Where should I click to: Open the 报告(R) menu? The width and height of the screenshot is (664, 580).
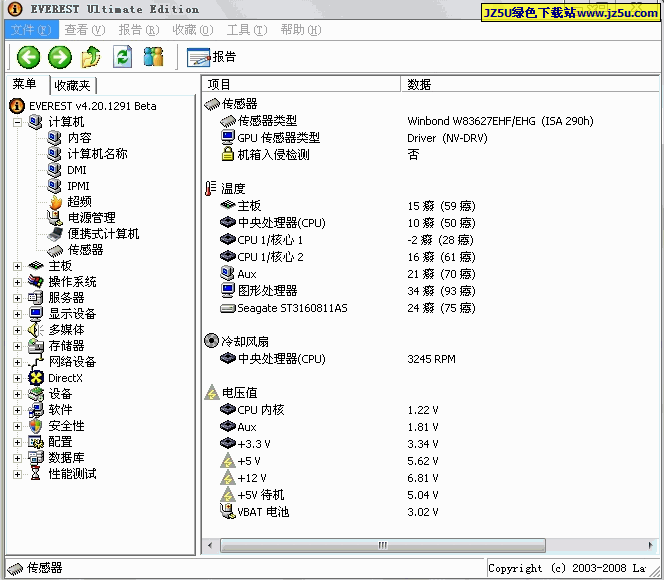(139, 30)
